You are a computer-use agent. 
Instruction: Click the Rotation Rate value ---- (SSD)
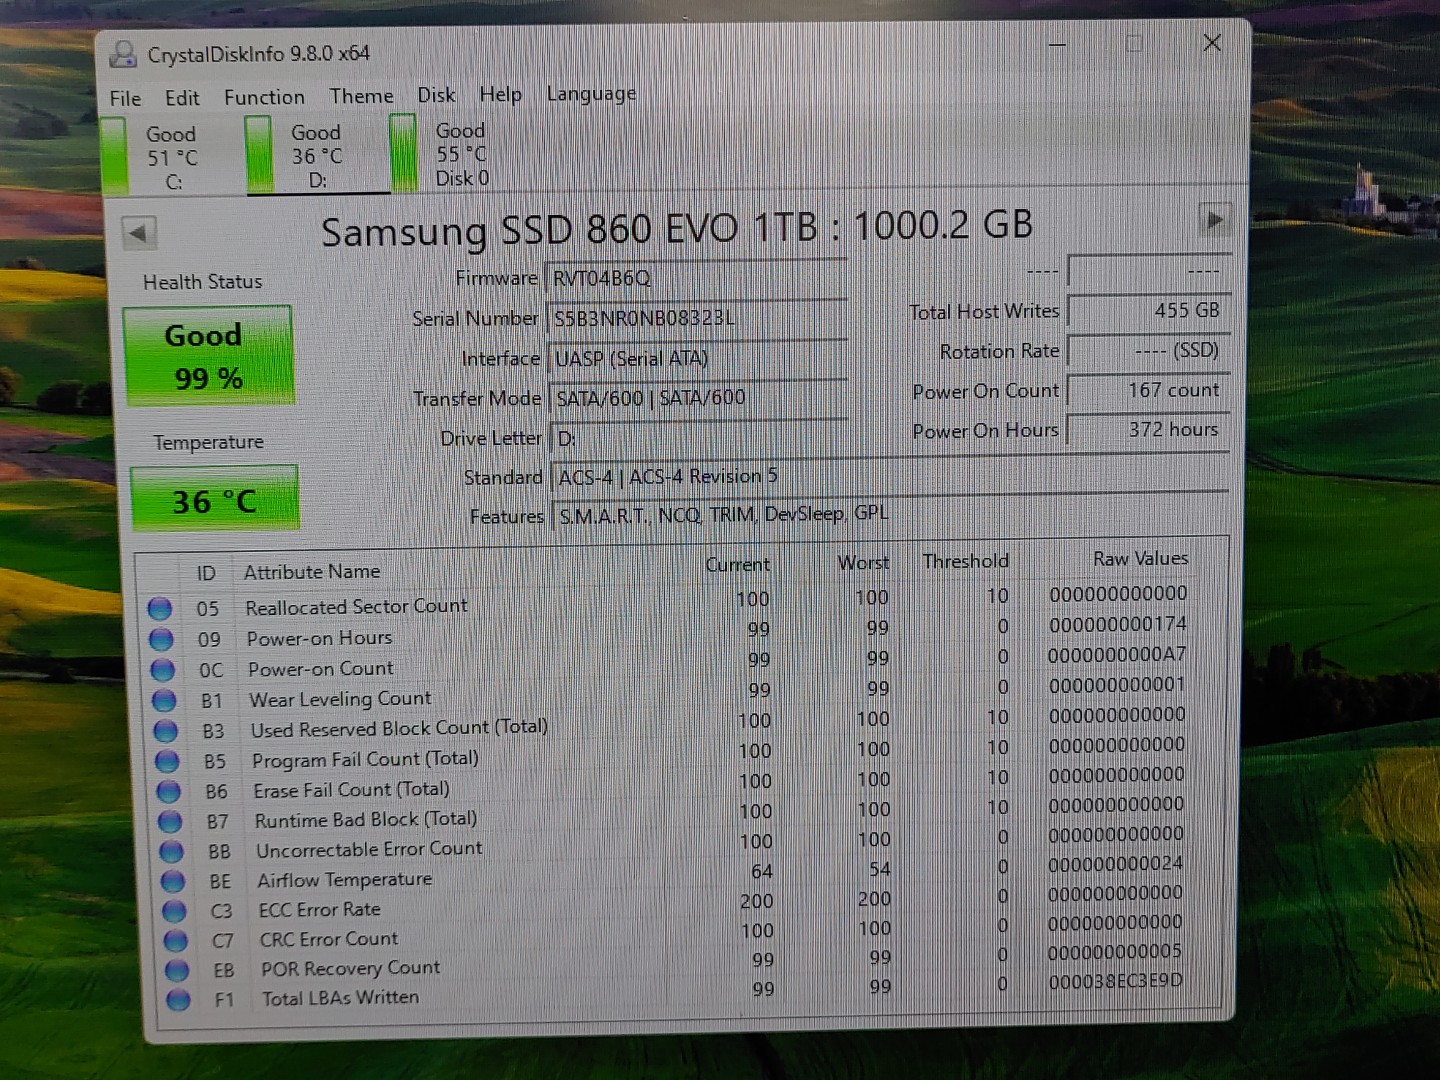(x=1148, y=351)
